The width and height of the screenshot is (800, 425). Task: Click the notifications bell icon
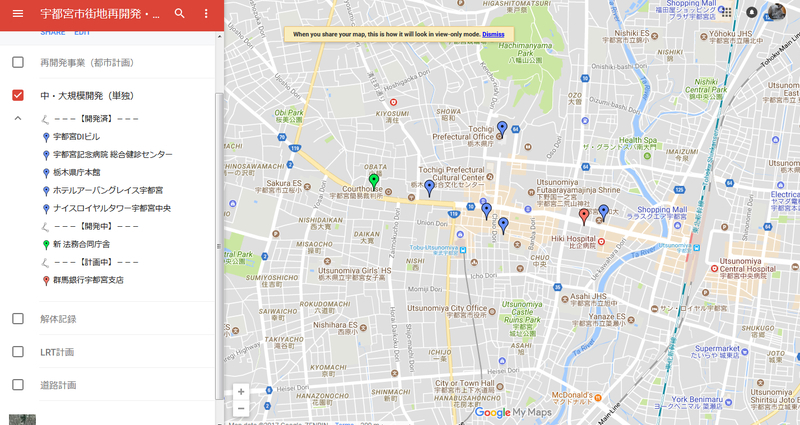click(752, 12)
